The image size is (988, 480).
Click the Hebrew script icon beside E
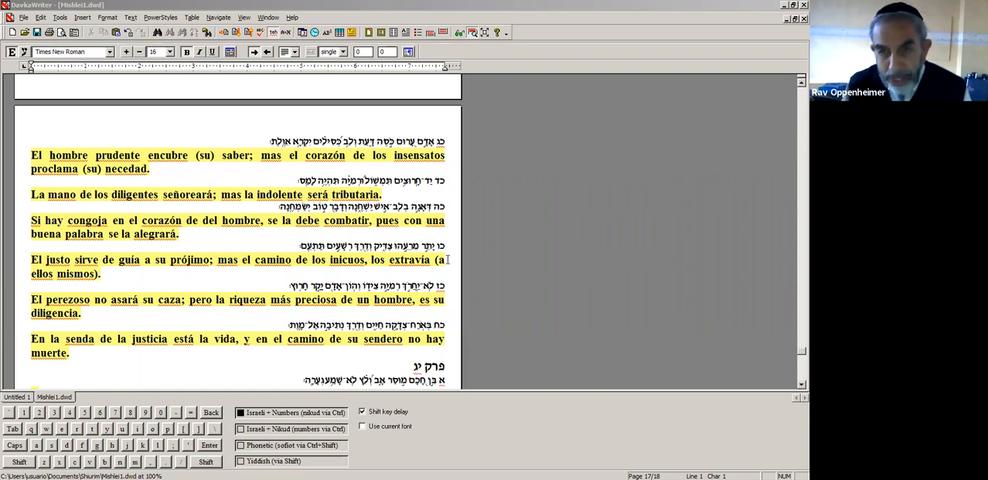point(24,52)
